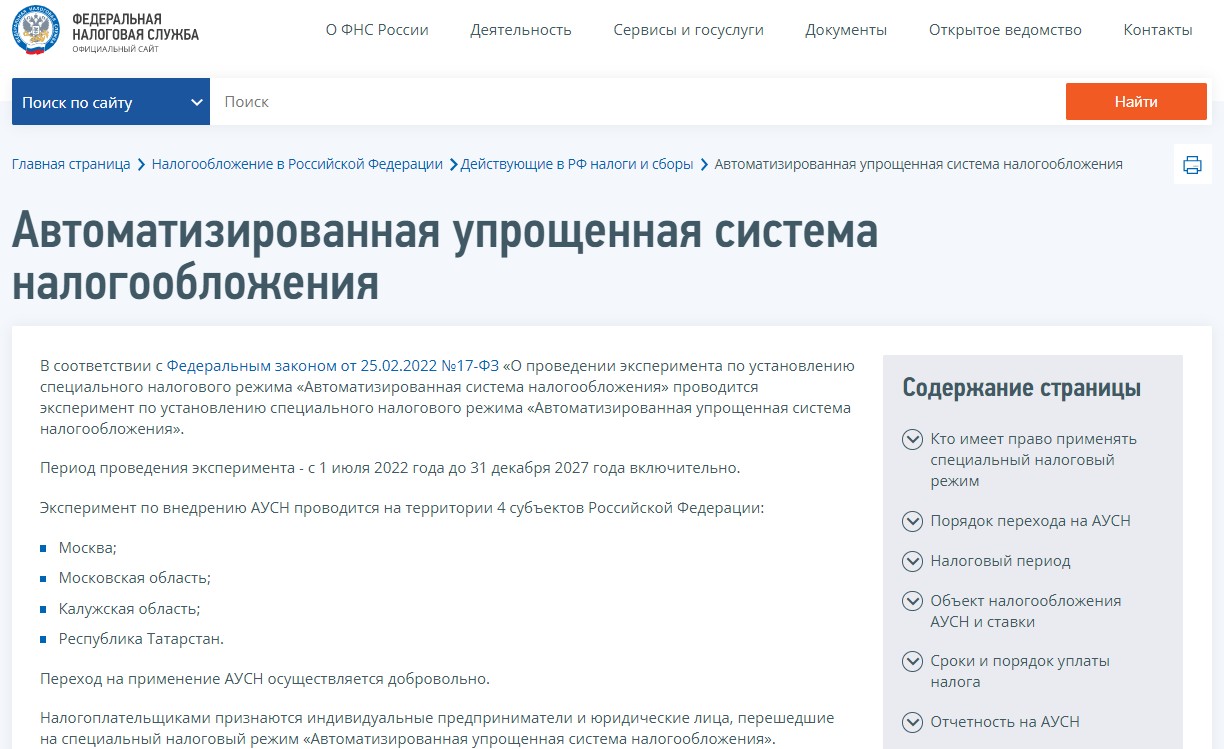The width and height of the screenshot is (1224, 749).
Task: Click the 'Налогообложение в Российской Федерации' breadcrumb
Action: [297, 164]
